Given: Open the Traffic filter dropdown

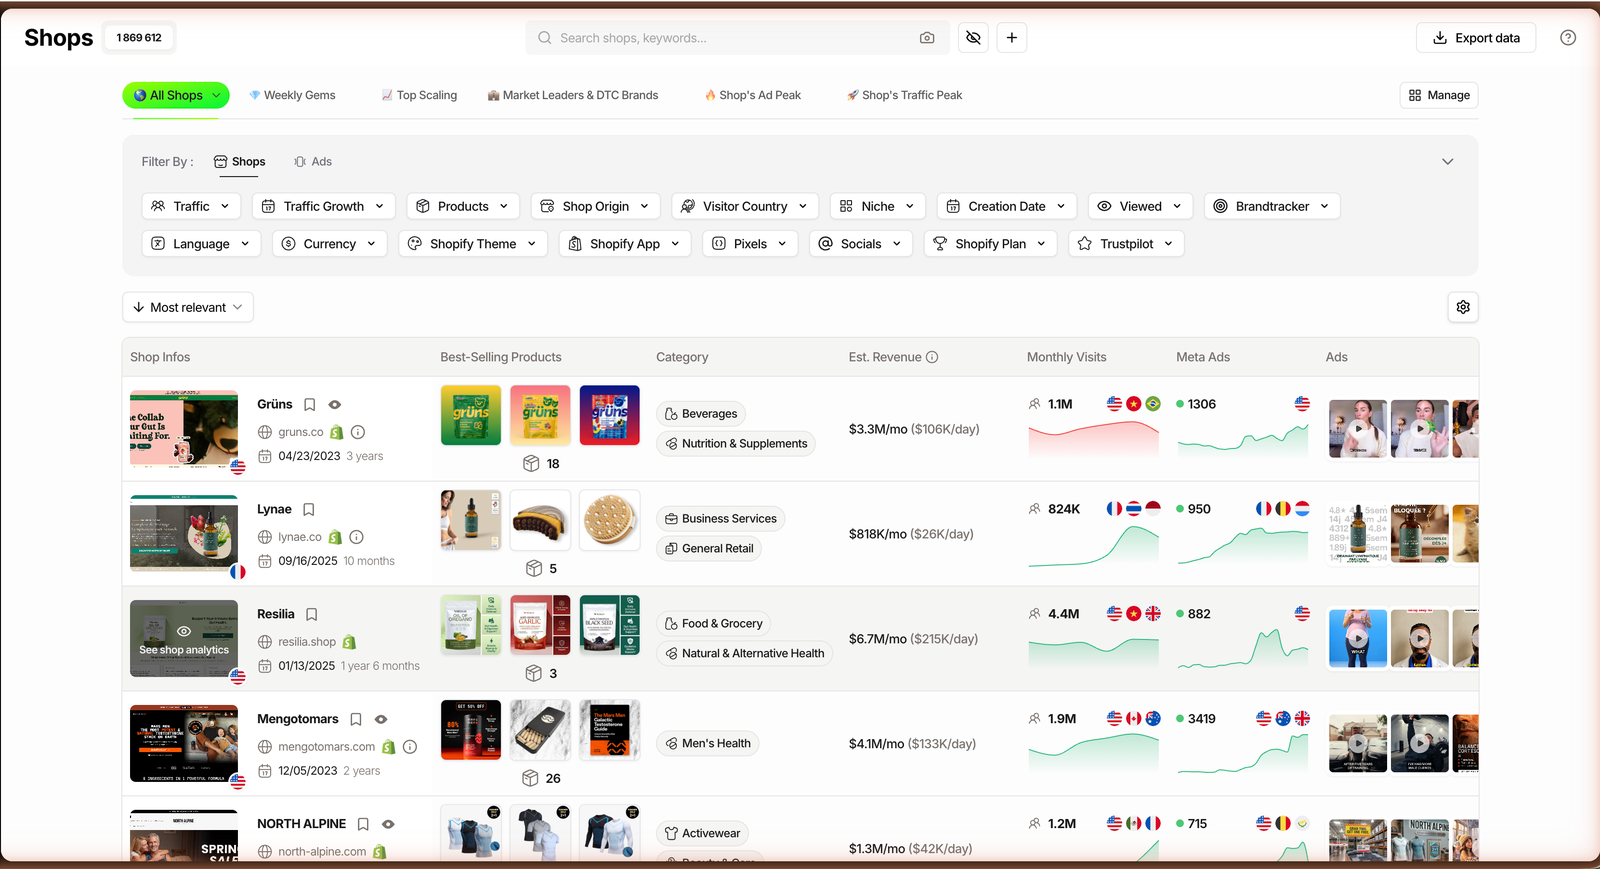Looking at the screenshot, I should [x=191, y=206].
